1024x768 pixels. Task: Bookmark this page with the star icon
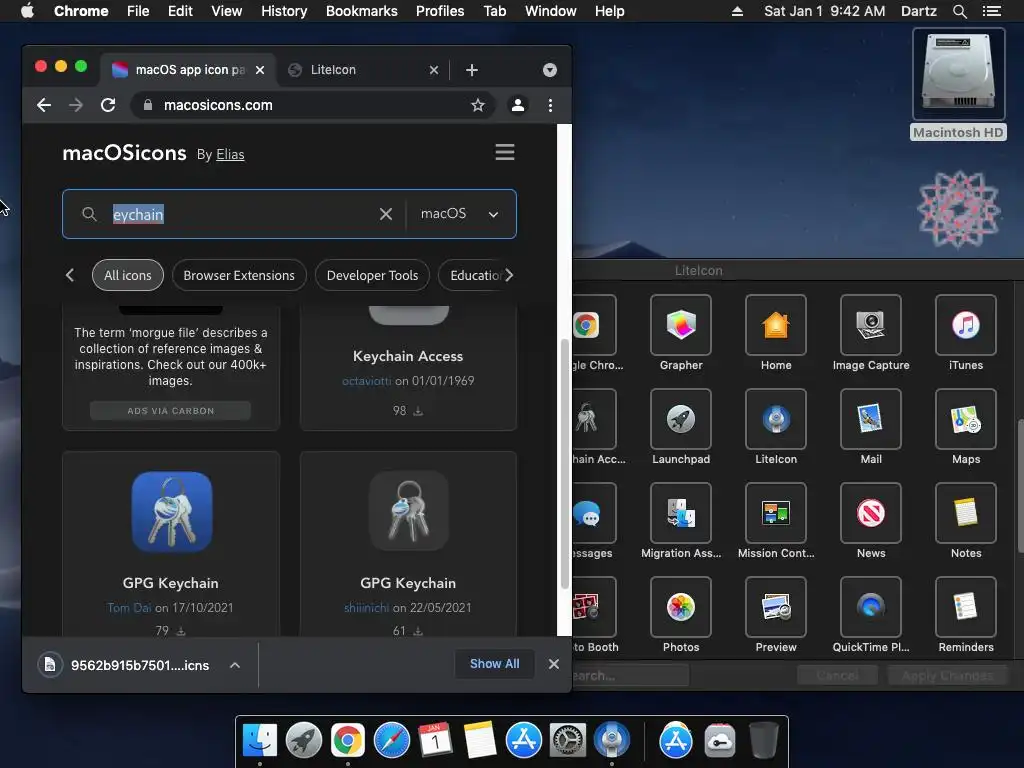tap(478, 105)
